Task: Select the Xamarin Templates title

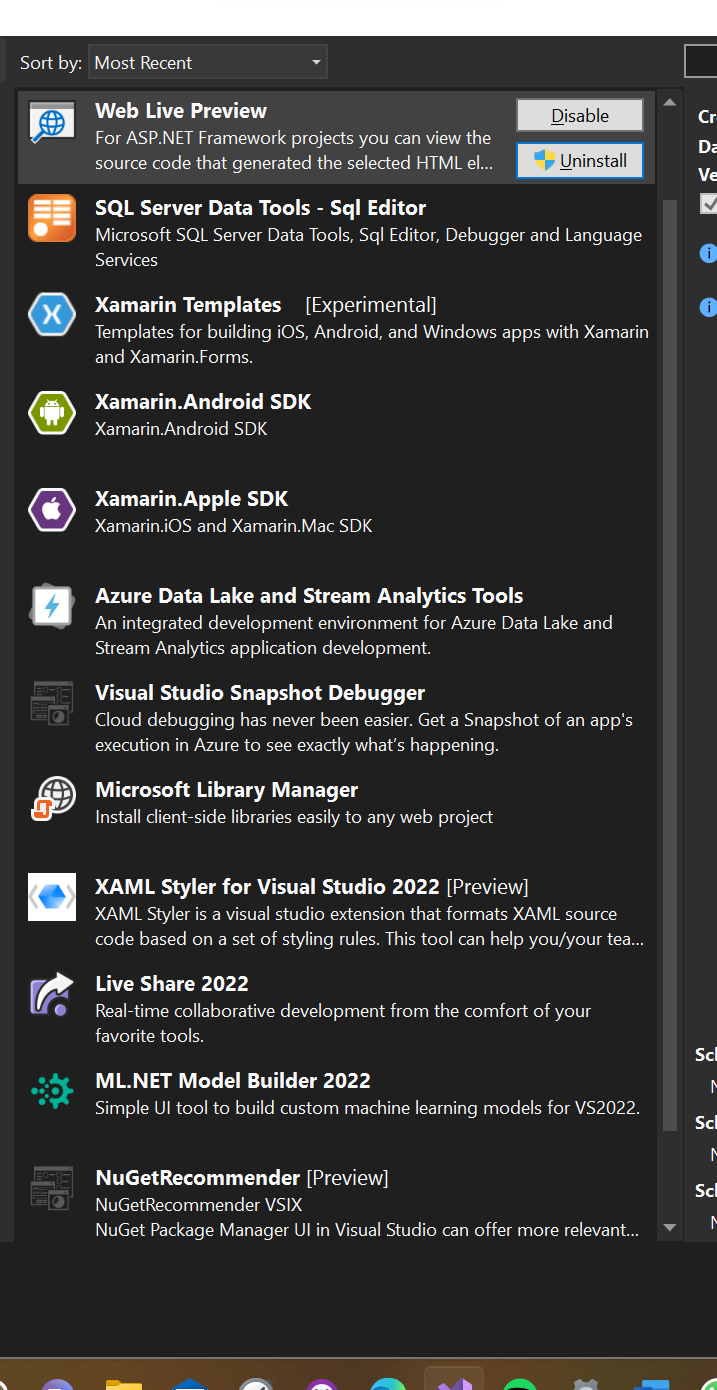Action: pos(188,305)
